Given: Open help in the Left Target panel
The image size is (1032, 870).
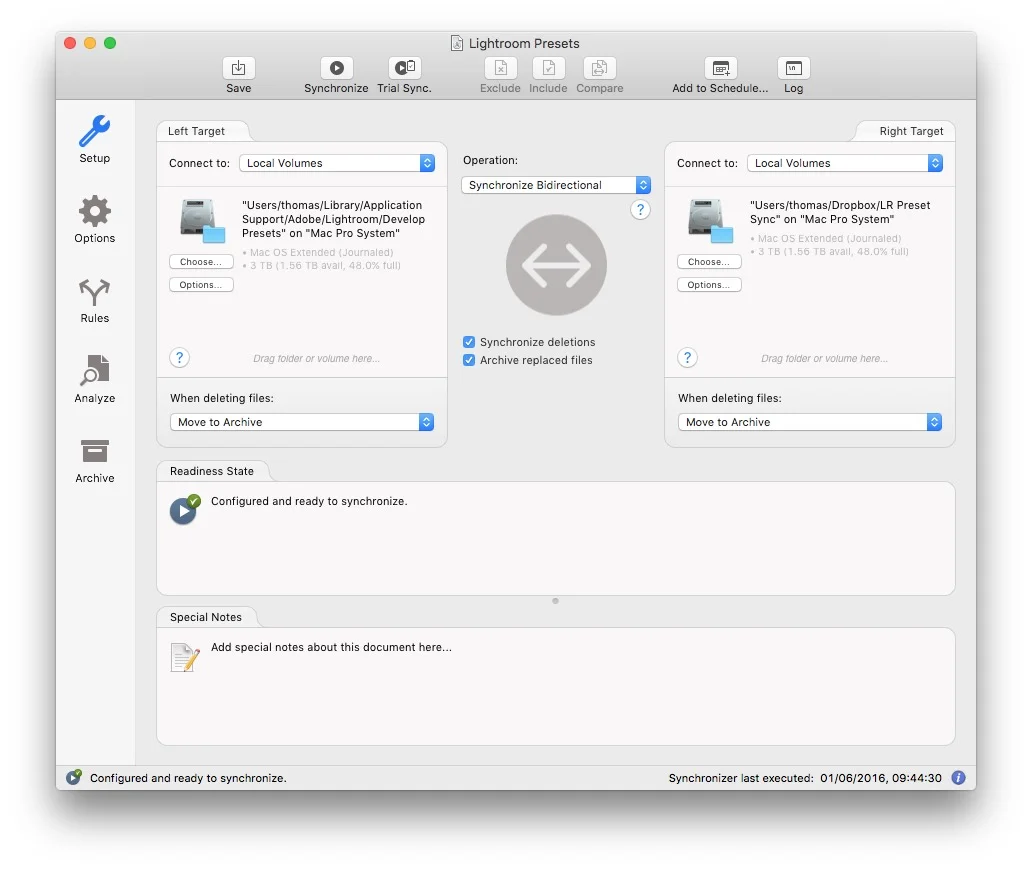Looking at the screenshot, I should click(x=180, y=357).
